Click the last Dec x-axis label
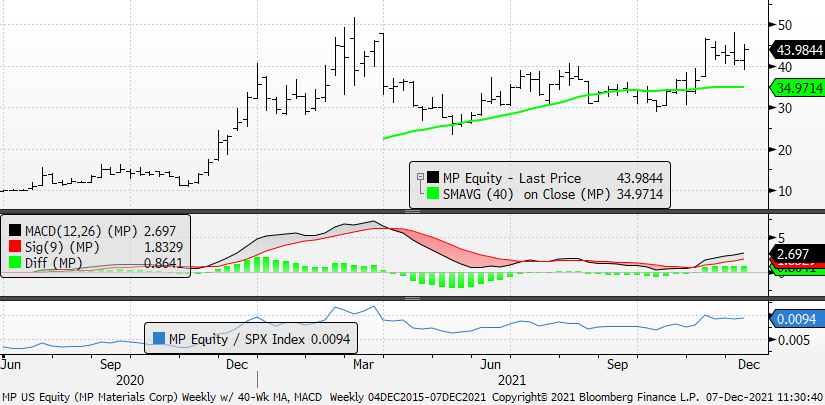This screenshot has height=405, width=825. (749, 364)
